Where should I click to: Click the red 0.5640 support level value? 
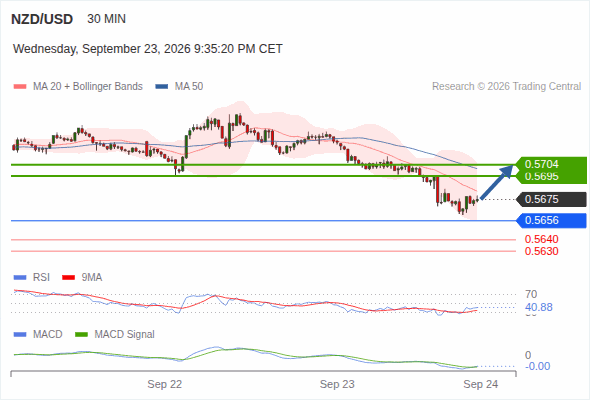[541, 239]
